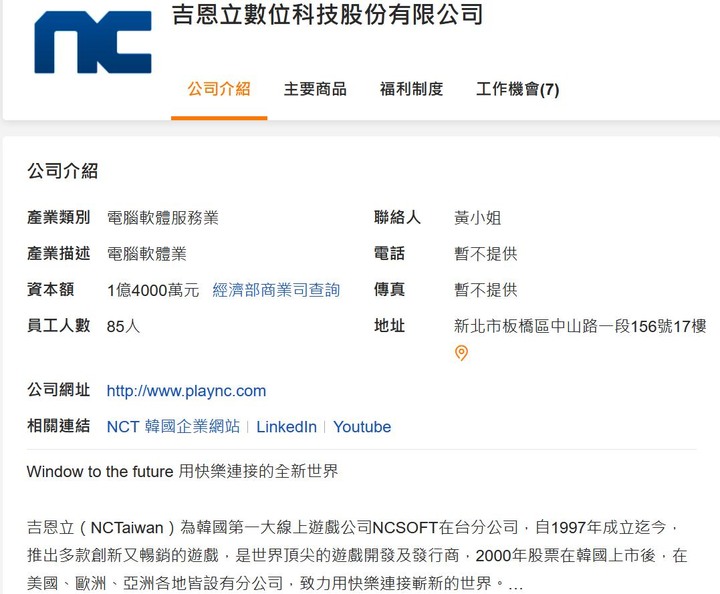Open the NCT 韓國企業網站 link

click(x=173, y=426)
